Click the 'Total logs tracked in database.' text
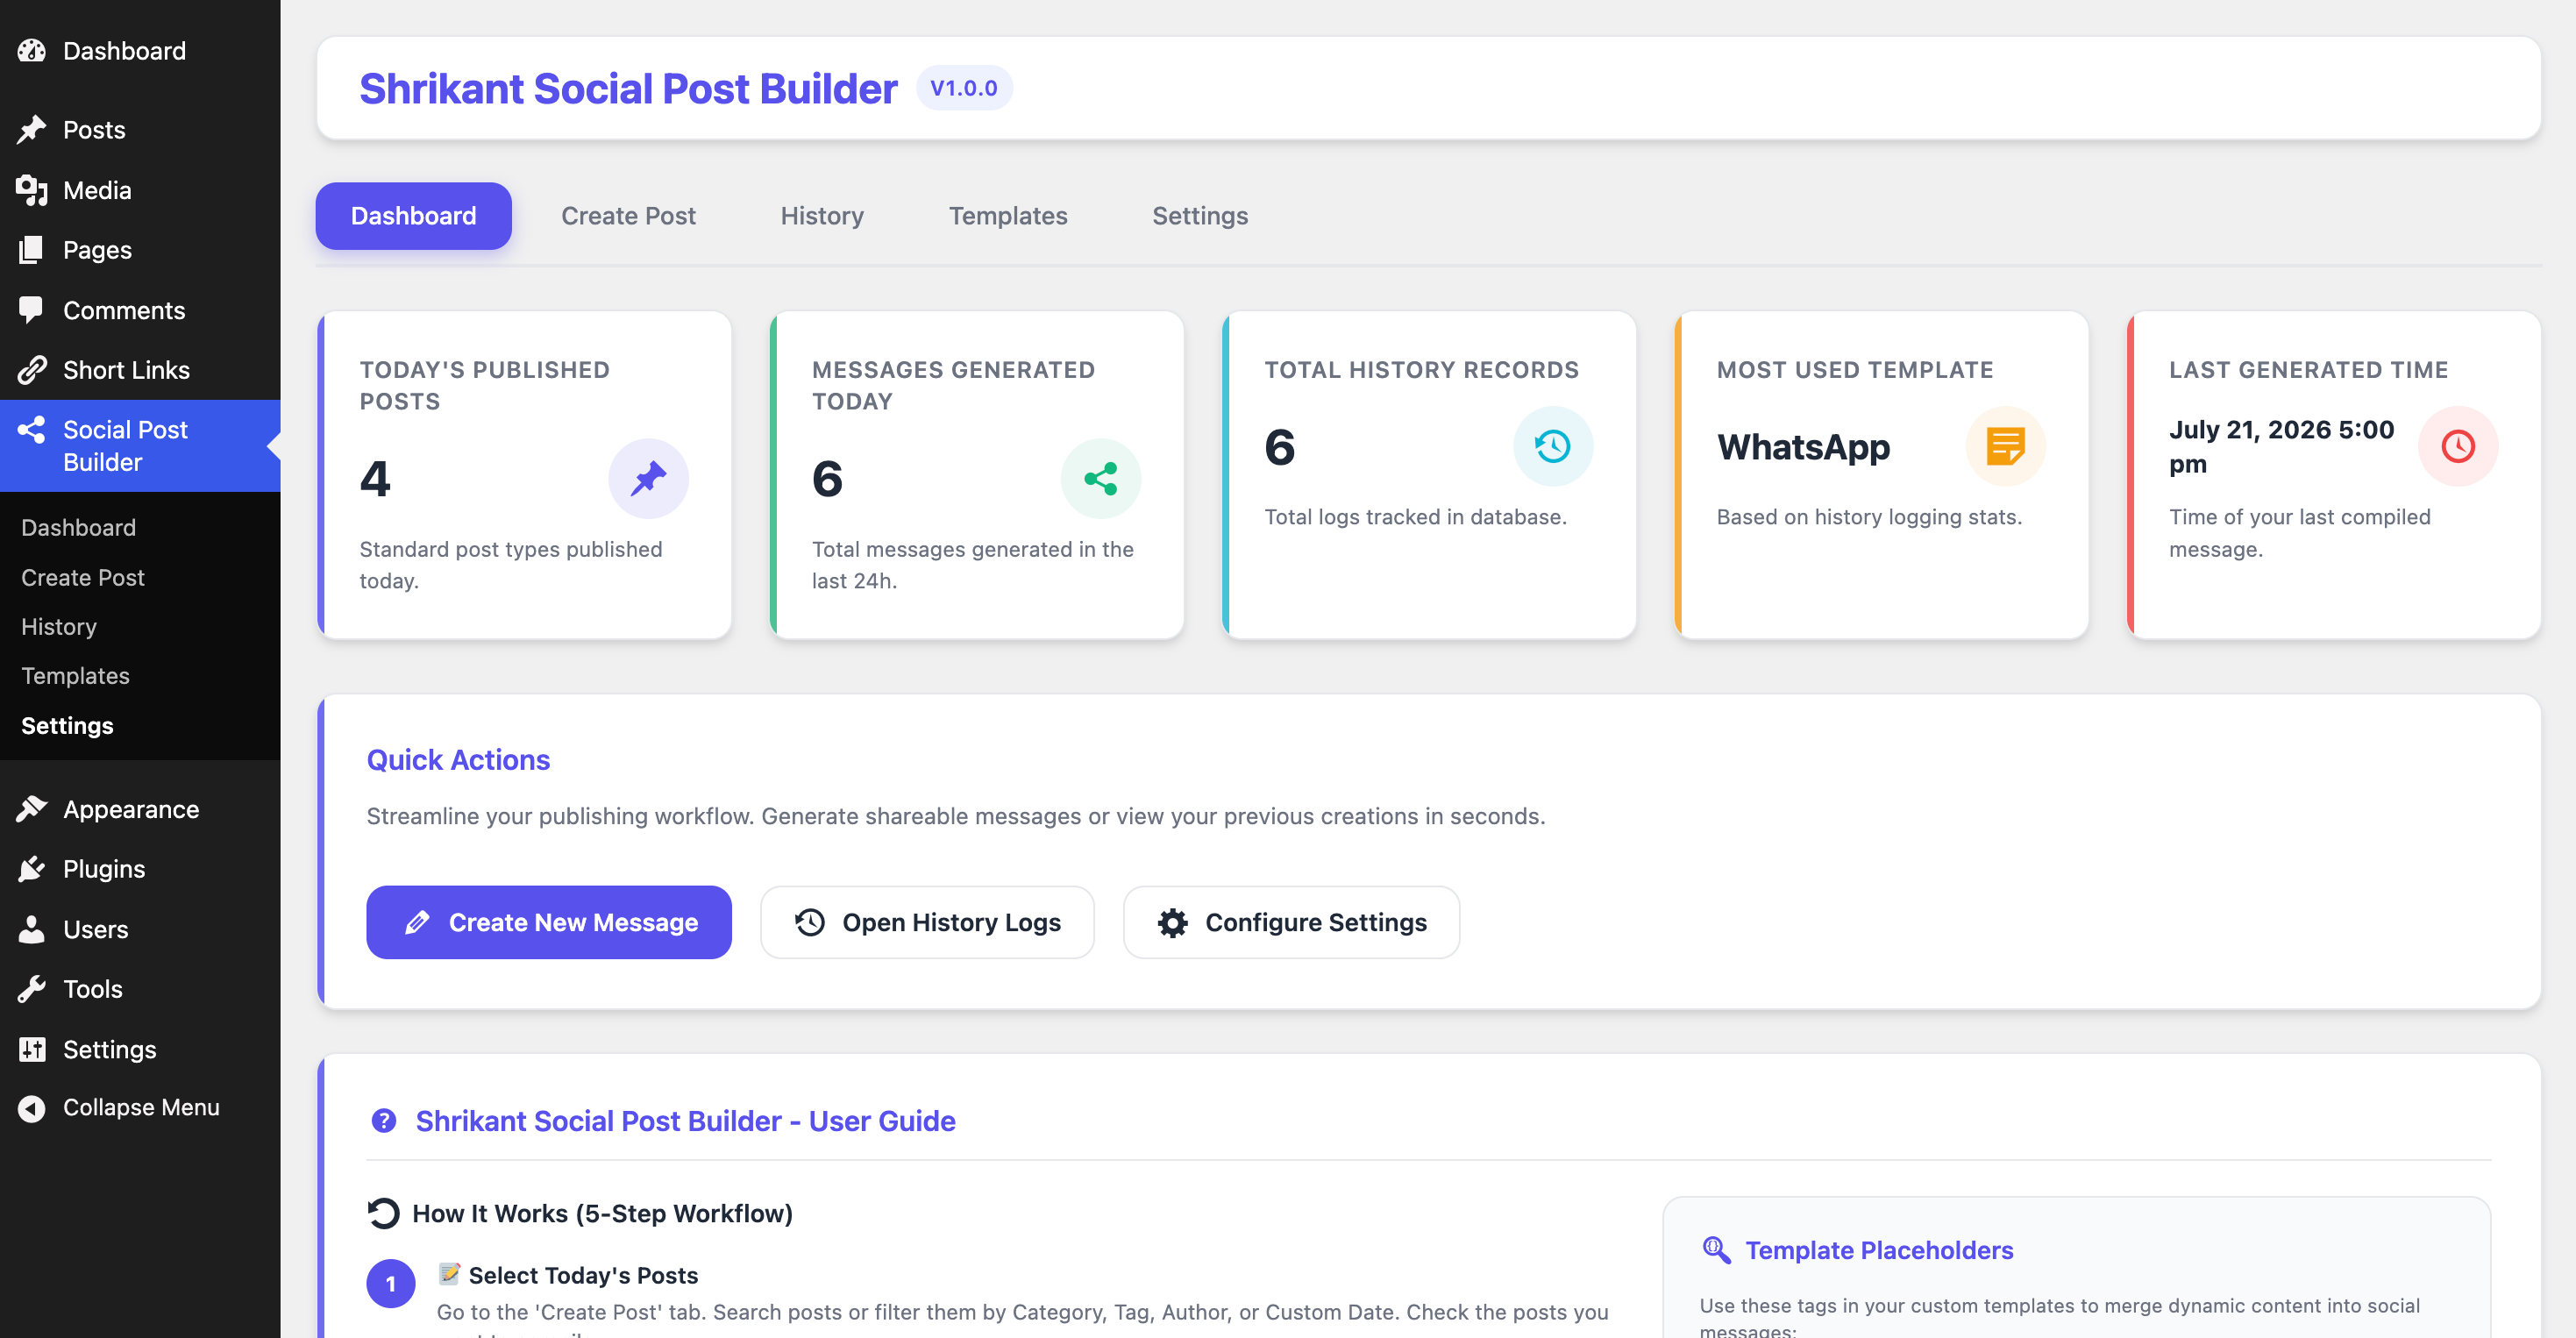Screen dimensions: 2576x1338 coord(1415,517)
